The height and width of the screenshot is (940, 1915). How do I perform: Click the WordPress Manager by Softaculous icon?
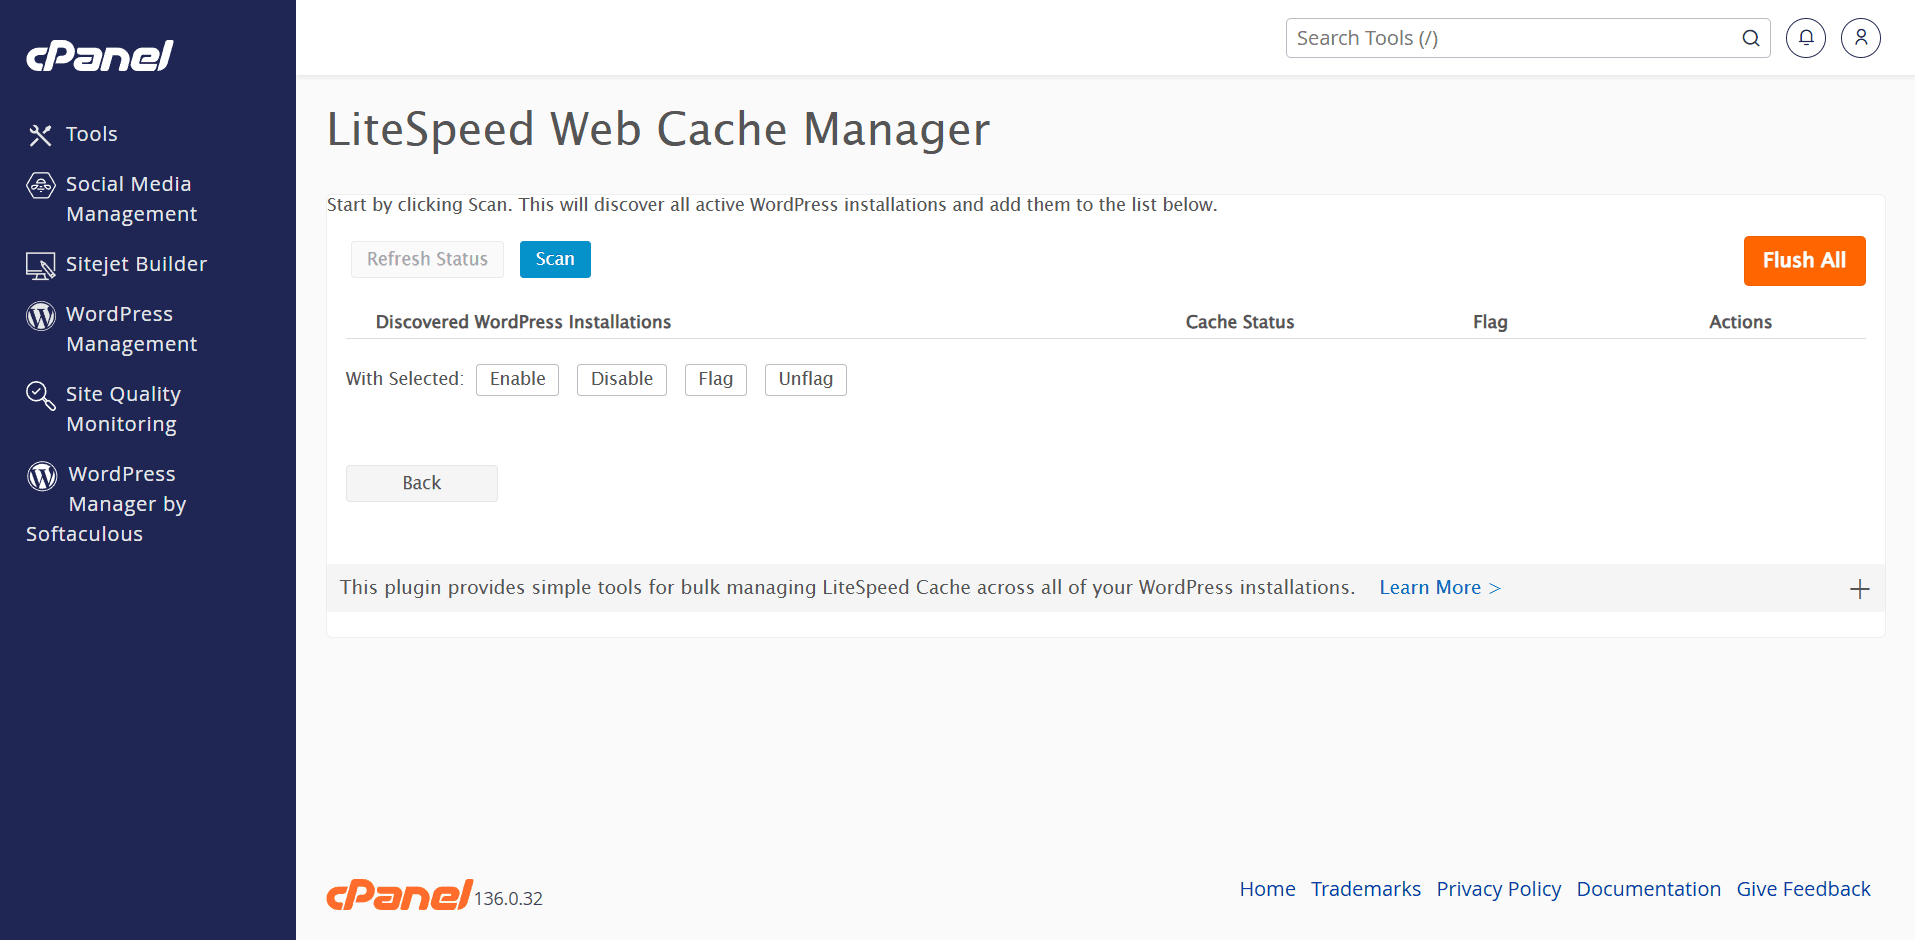[42, 476]
